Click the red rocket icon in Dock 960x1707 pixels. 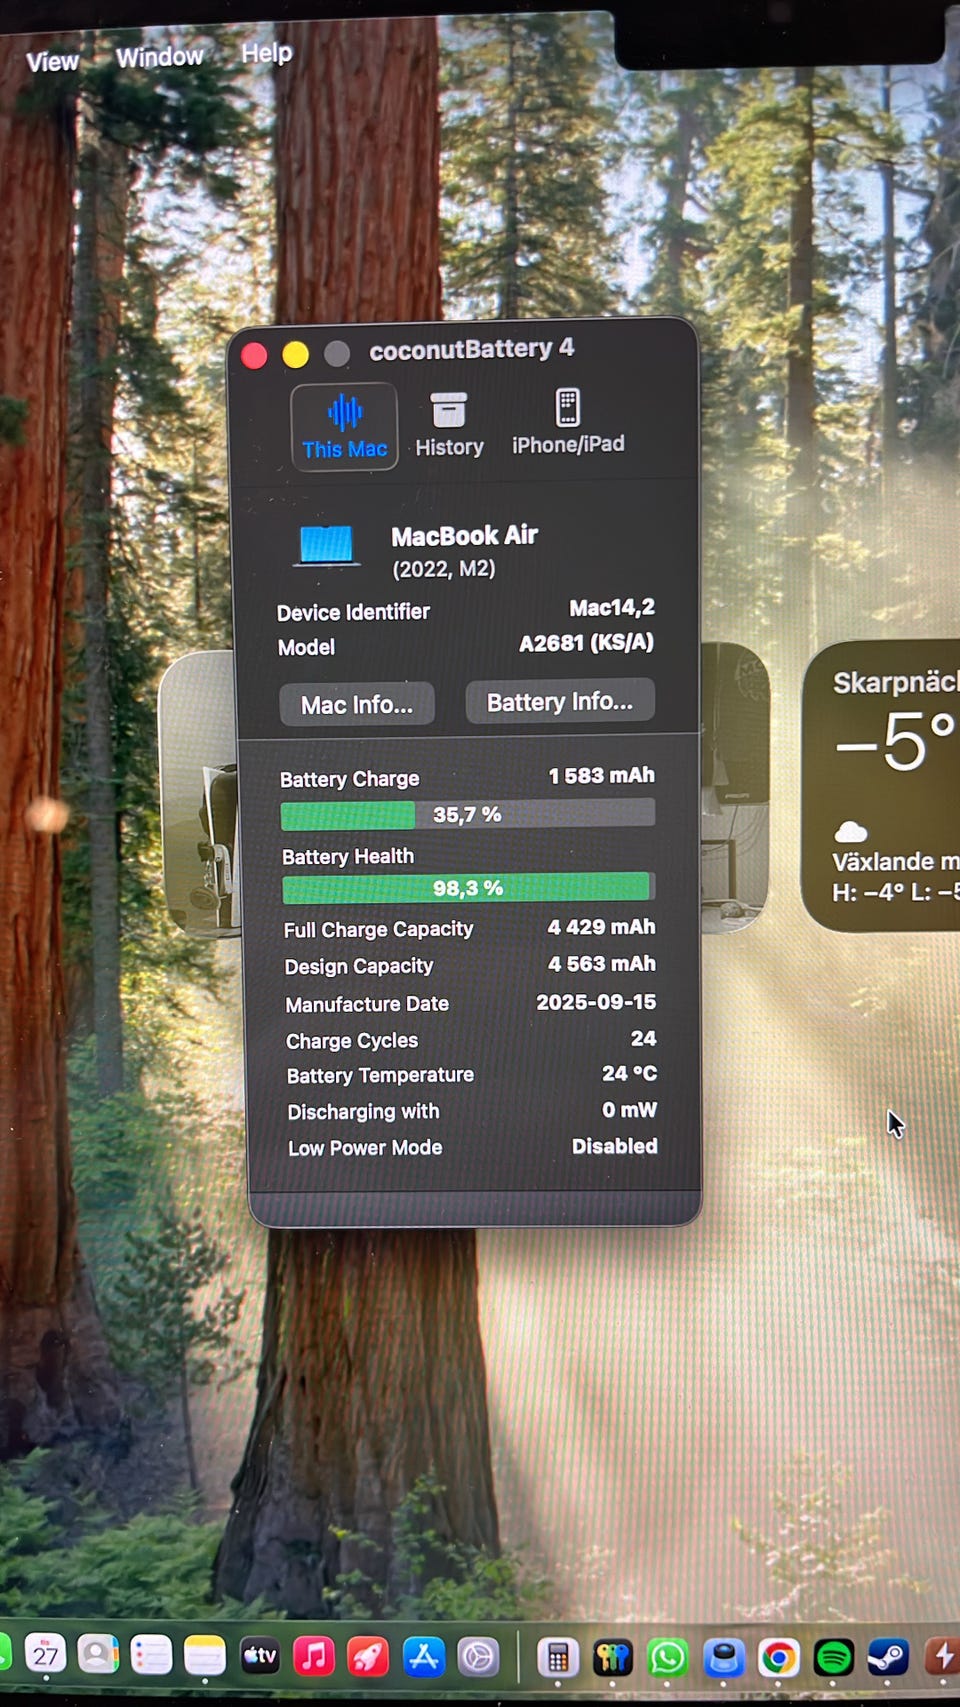368,1657
